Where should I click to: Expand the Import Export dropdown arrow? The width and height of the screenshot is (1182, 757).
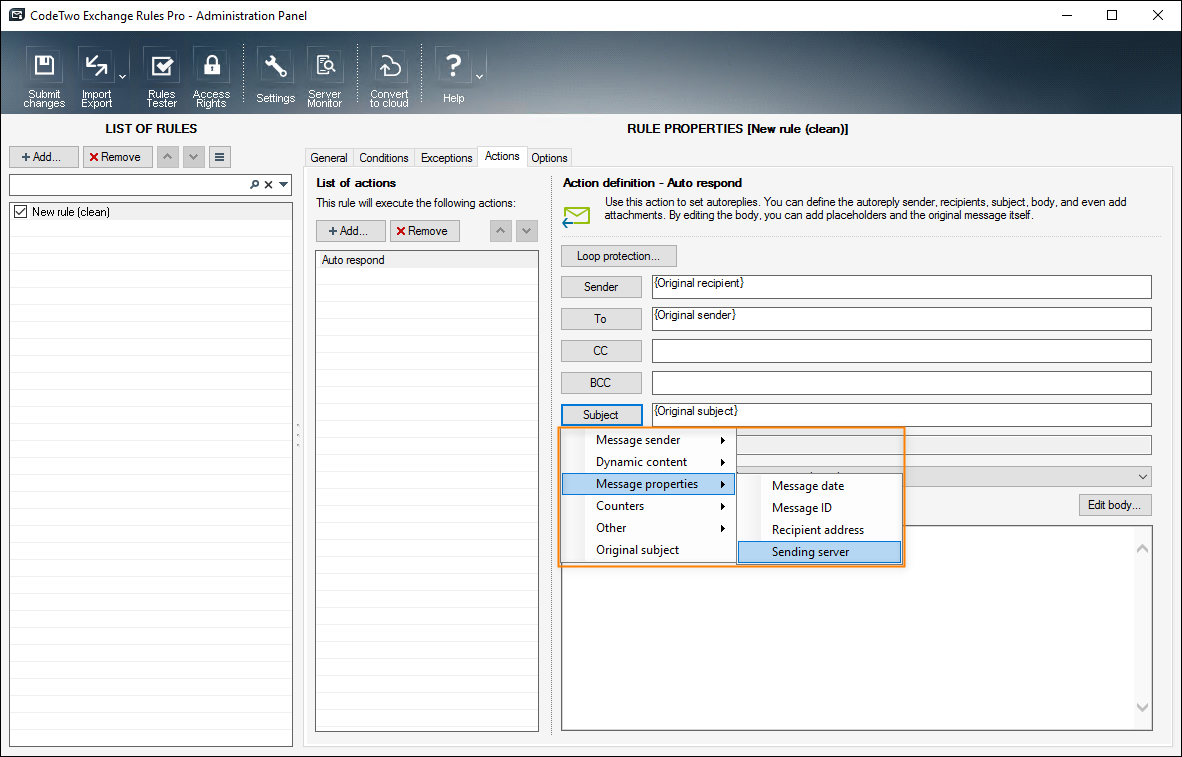coord(122,78)
